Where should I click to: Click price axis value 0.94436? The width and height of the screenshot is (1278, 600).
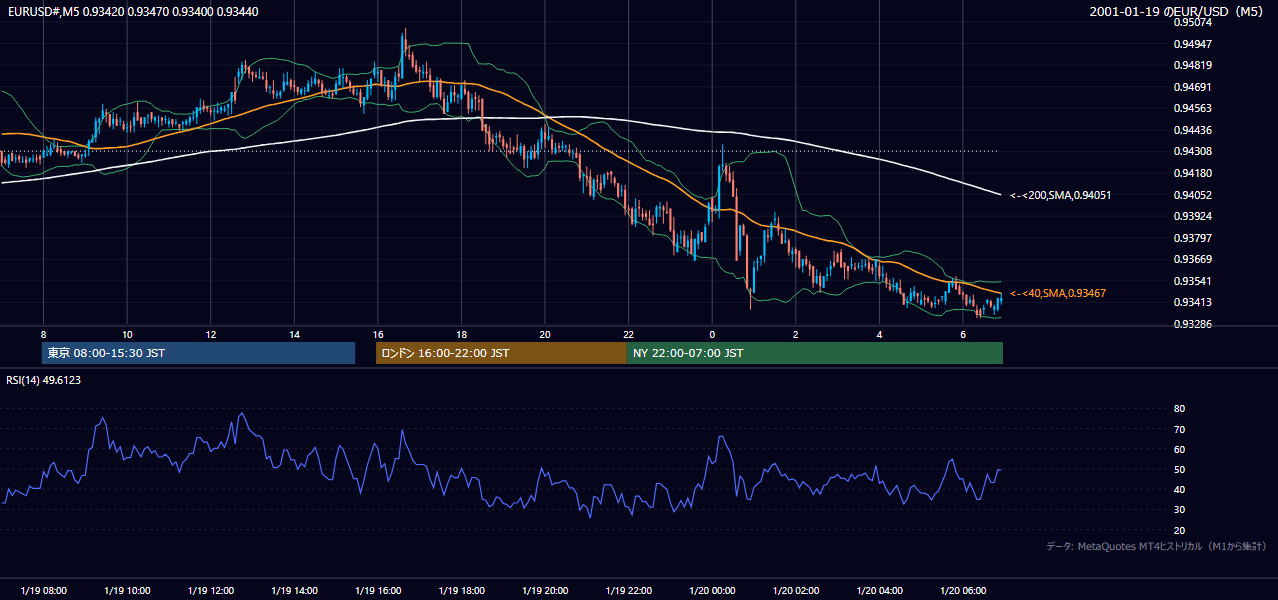pyautogui.click(x=1192, y=130)
